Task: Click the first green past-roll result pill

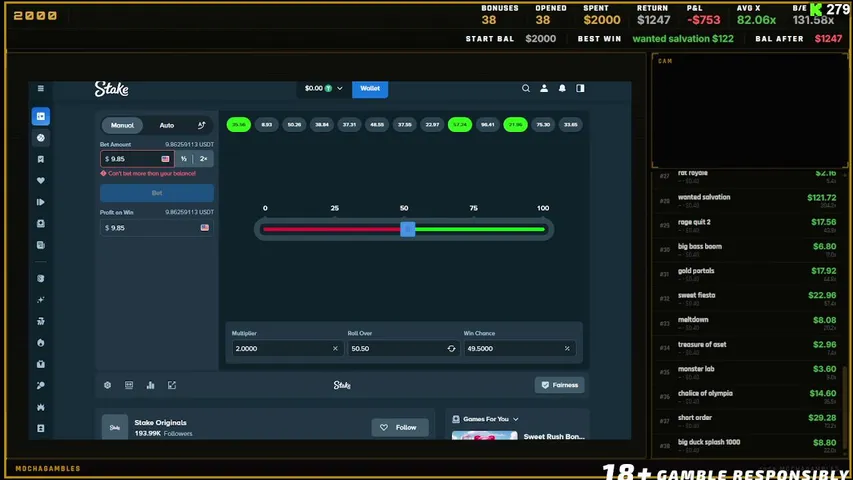Action: pos(239,125)
